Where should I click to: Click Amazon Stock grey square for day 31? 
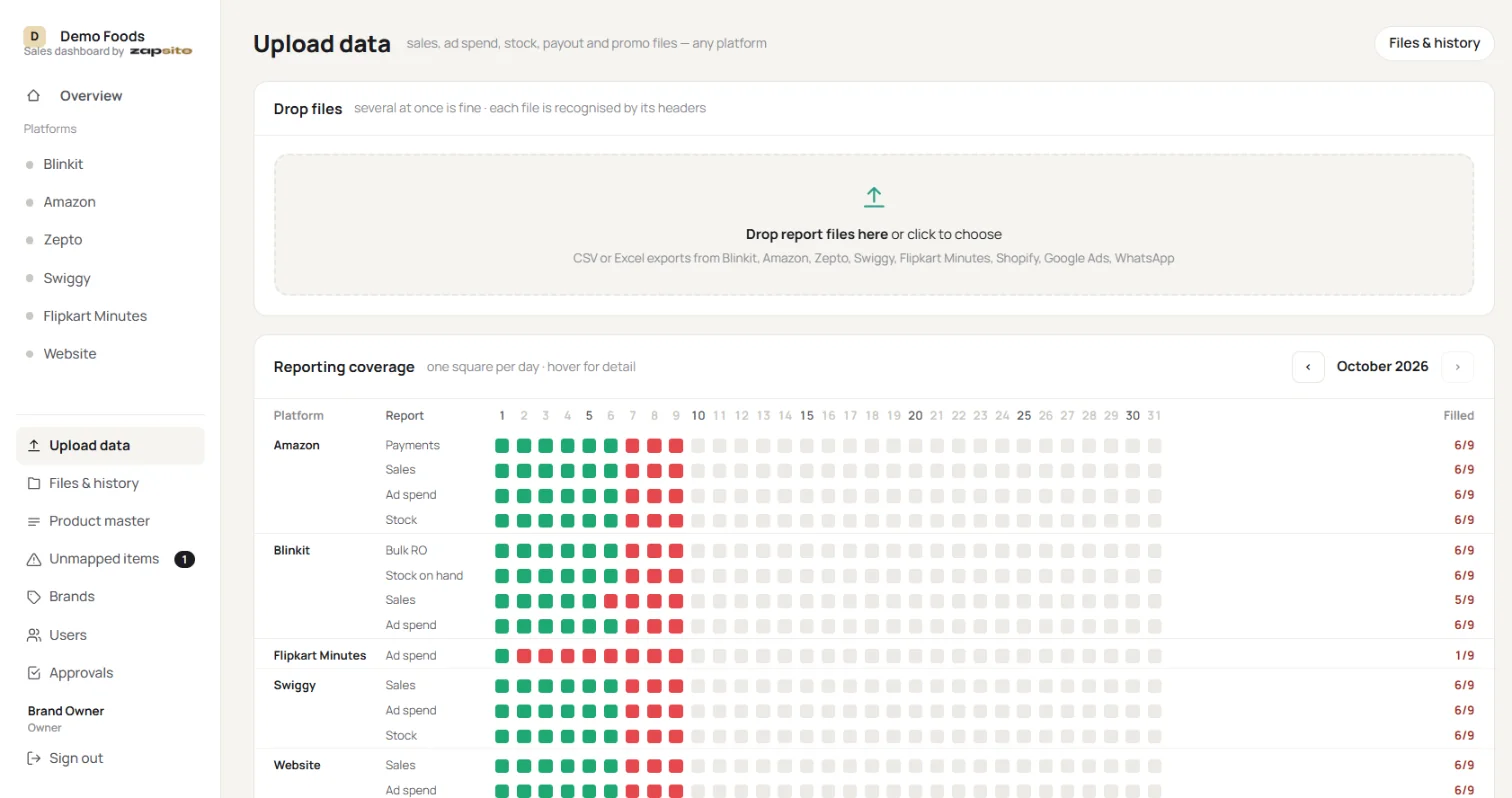(x=1155, y=520)
